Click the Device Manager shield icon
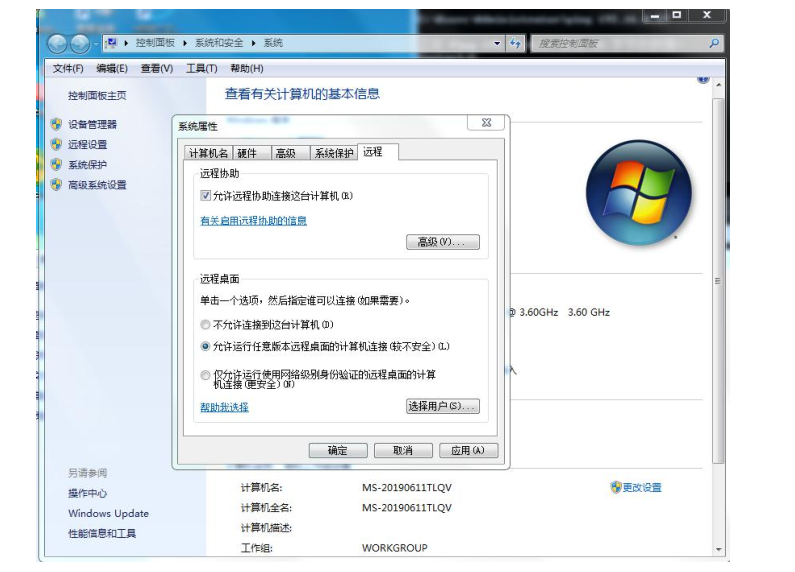795x572 pixels. coord(56,124)
